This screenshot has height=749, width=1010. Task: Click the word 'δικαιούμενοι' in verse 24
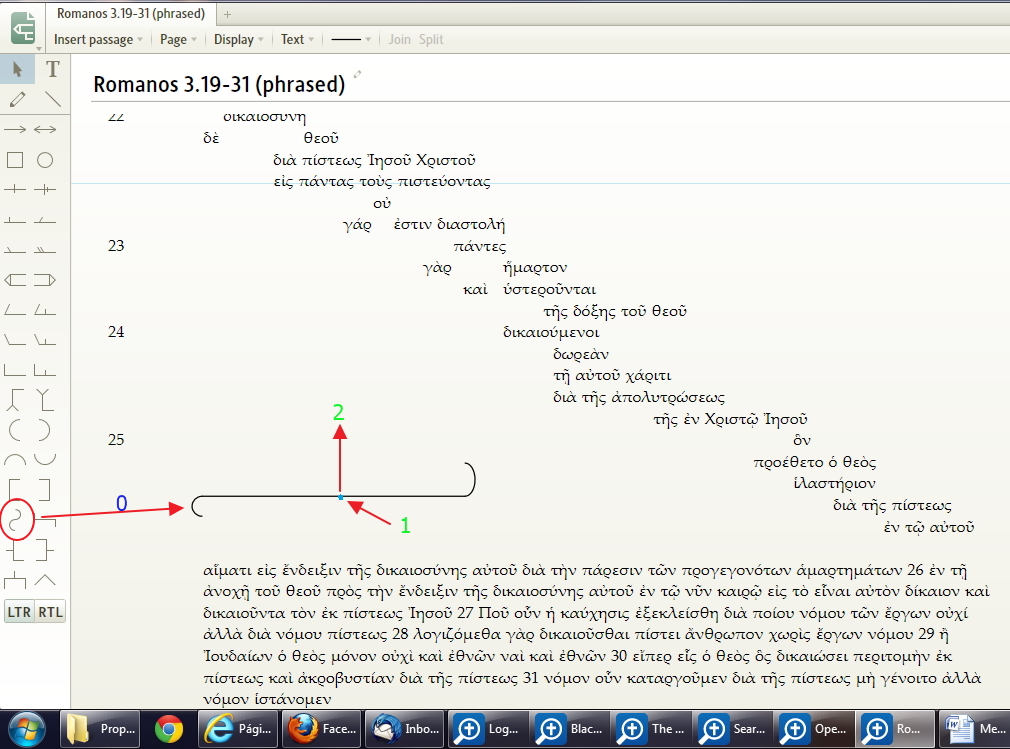click(551, 332)
